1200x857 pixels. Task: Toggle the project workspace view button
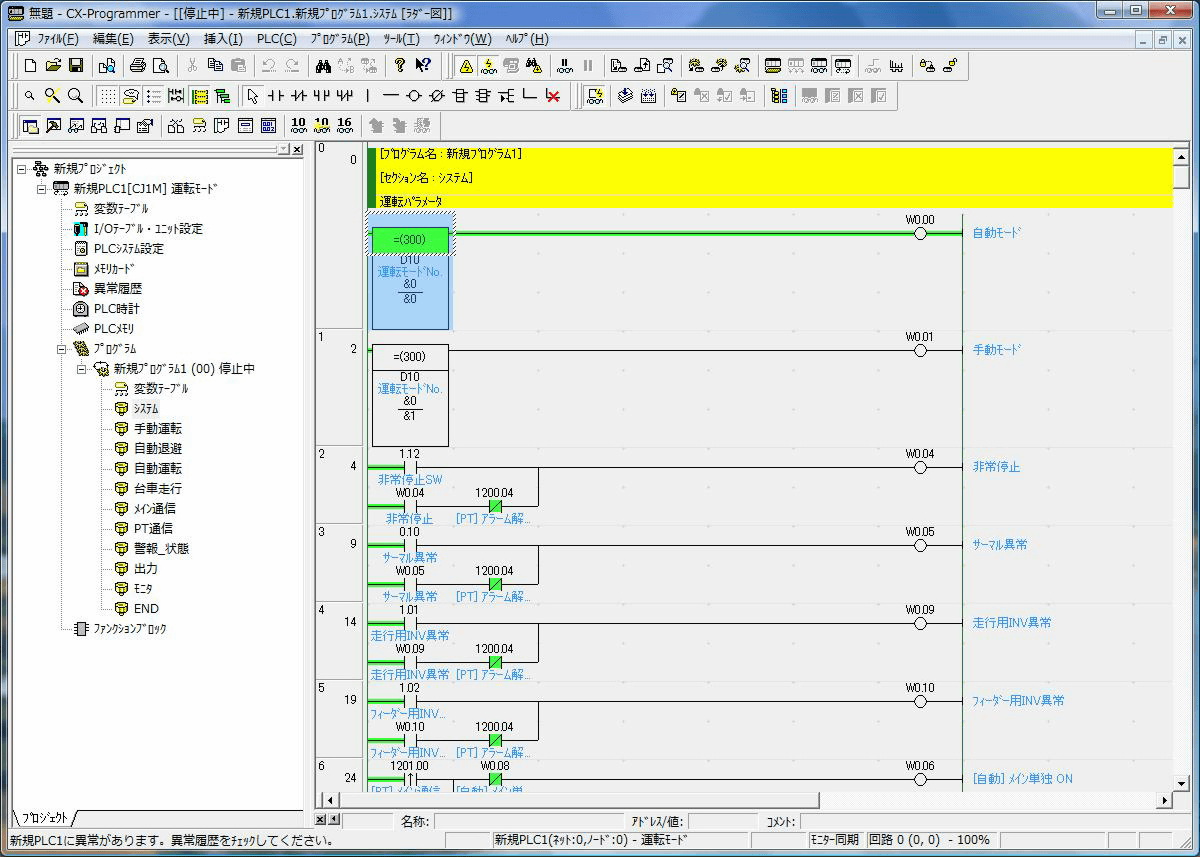30,126
